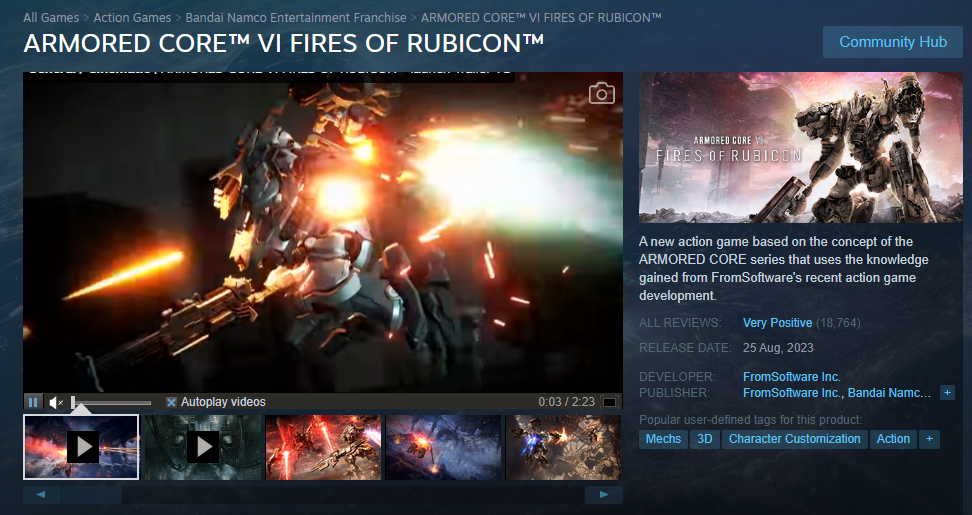Adjust the video volume slider

[x=112, y=402]
